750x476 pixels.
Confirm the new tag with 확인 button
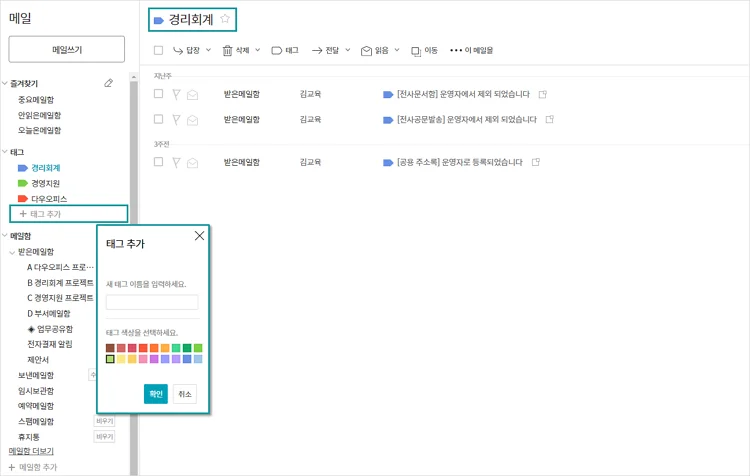[155, 394]
